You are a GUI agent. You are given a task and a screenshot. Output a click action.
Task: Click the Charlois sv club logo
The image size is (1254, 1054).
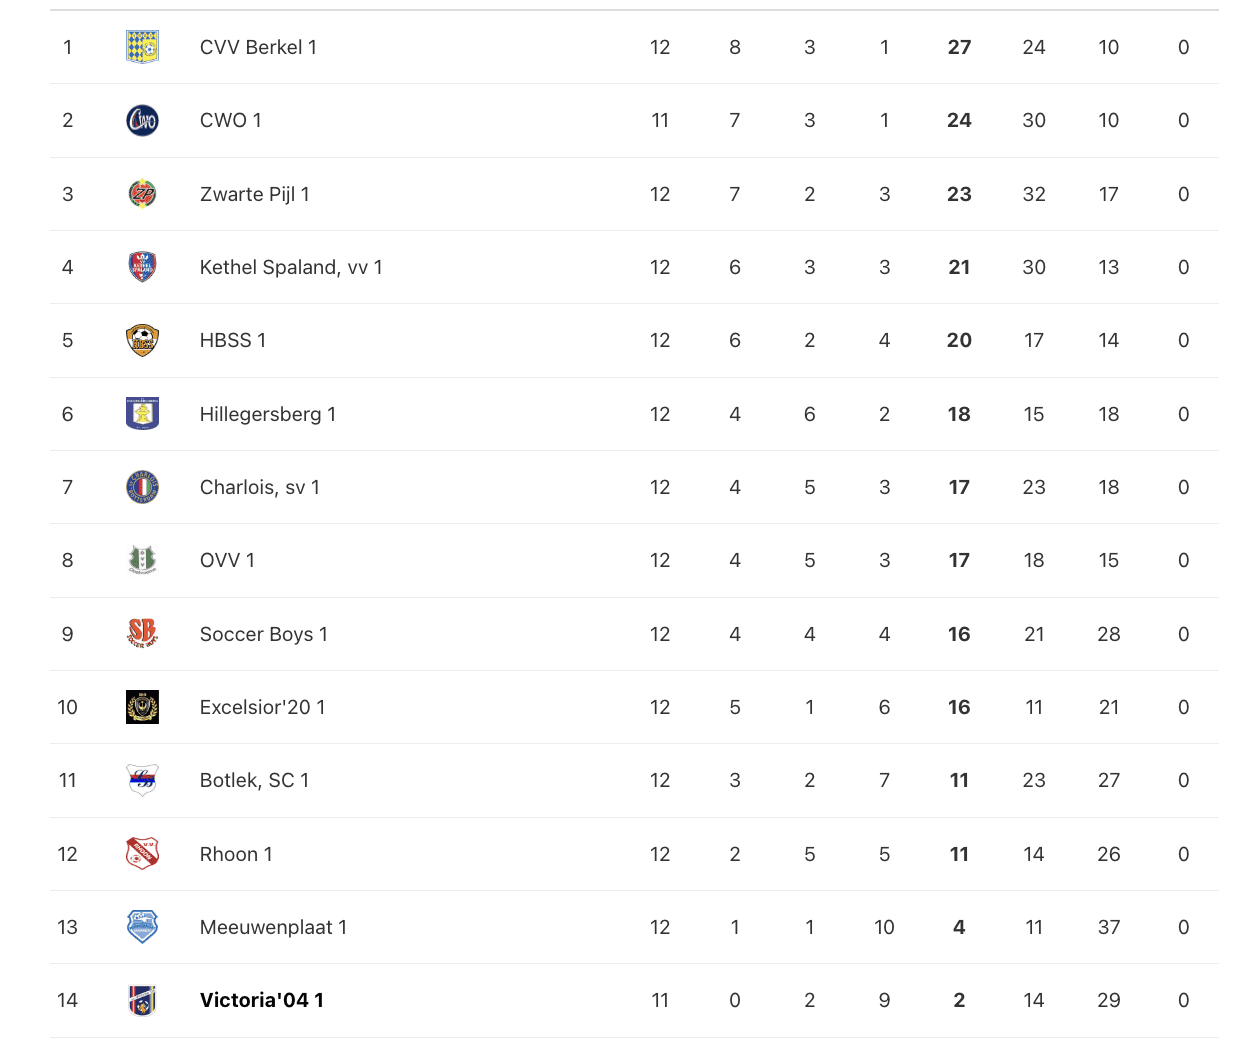pos(142,487)
